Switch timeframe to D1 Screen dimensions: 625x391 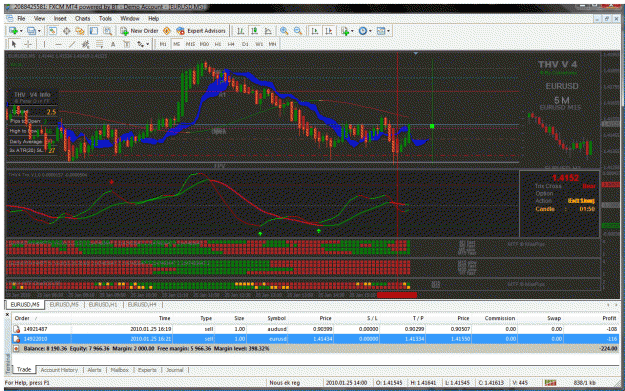pyautogui.click(x=245, y=44)
